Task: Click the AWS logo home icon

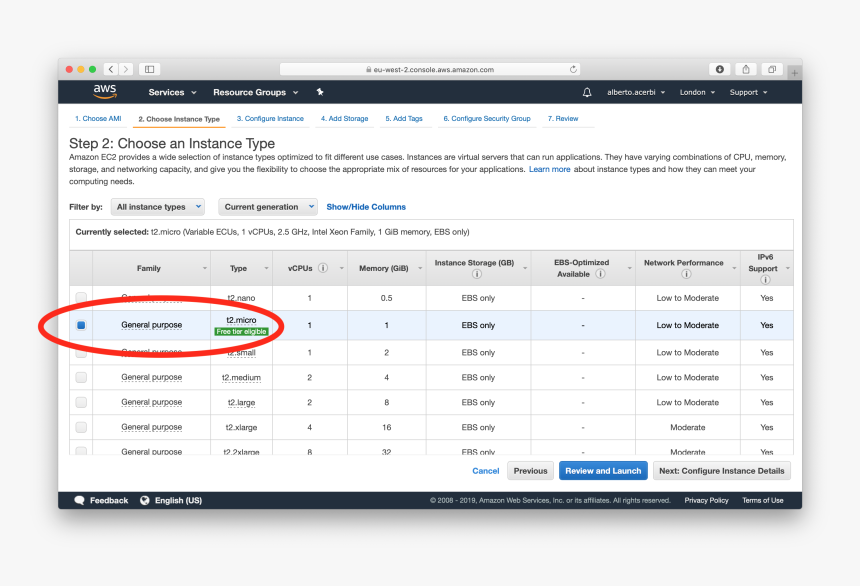Action: [105, 92]
